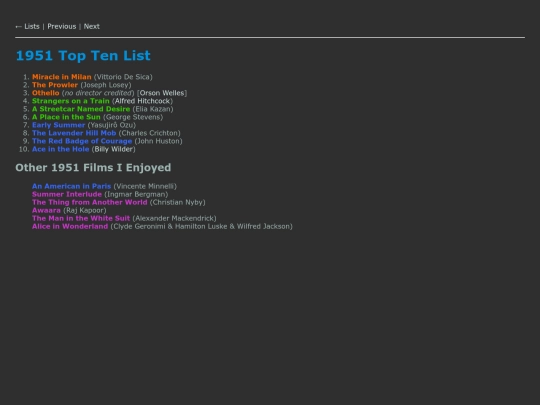This screenshot has width=540, height=405.
Task: Click the Yasujirō Ozu director text
Action: coord(112,125)
